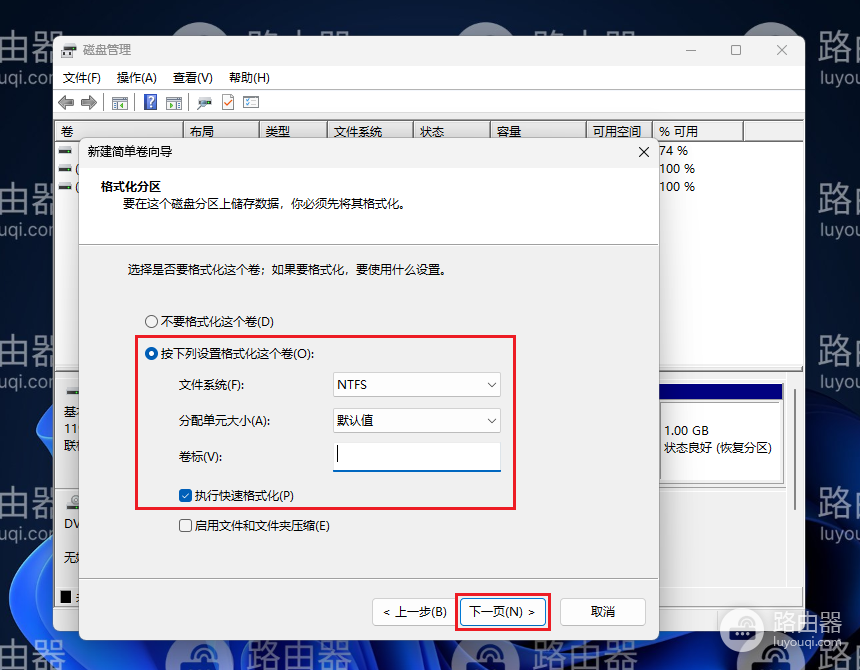The width and height of the screenshot is (860, 670).
Task: Maximize the Disk Management window
Action: [736, 50]
